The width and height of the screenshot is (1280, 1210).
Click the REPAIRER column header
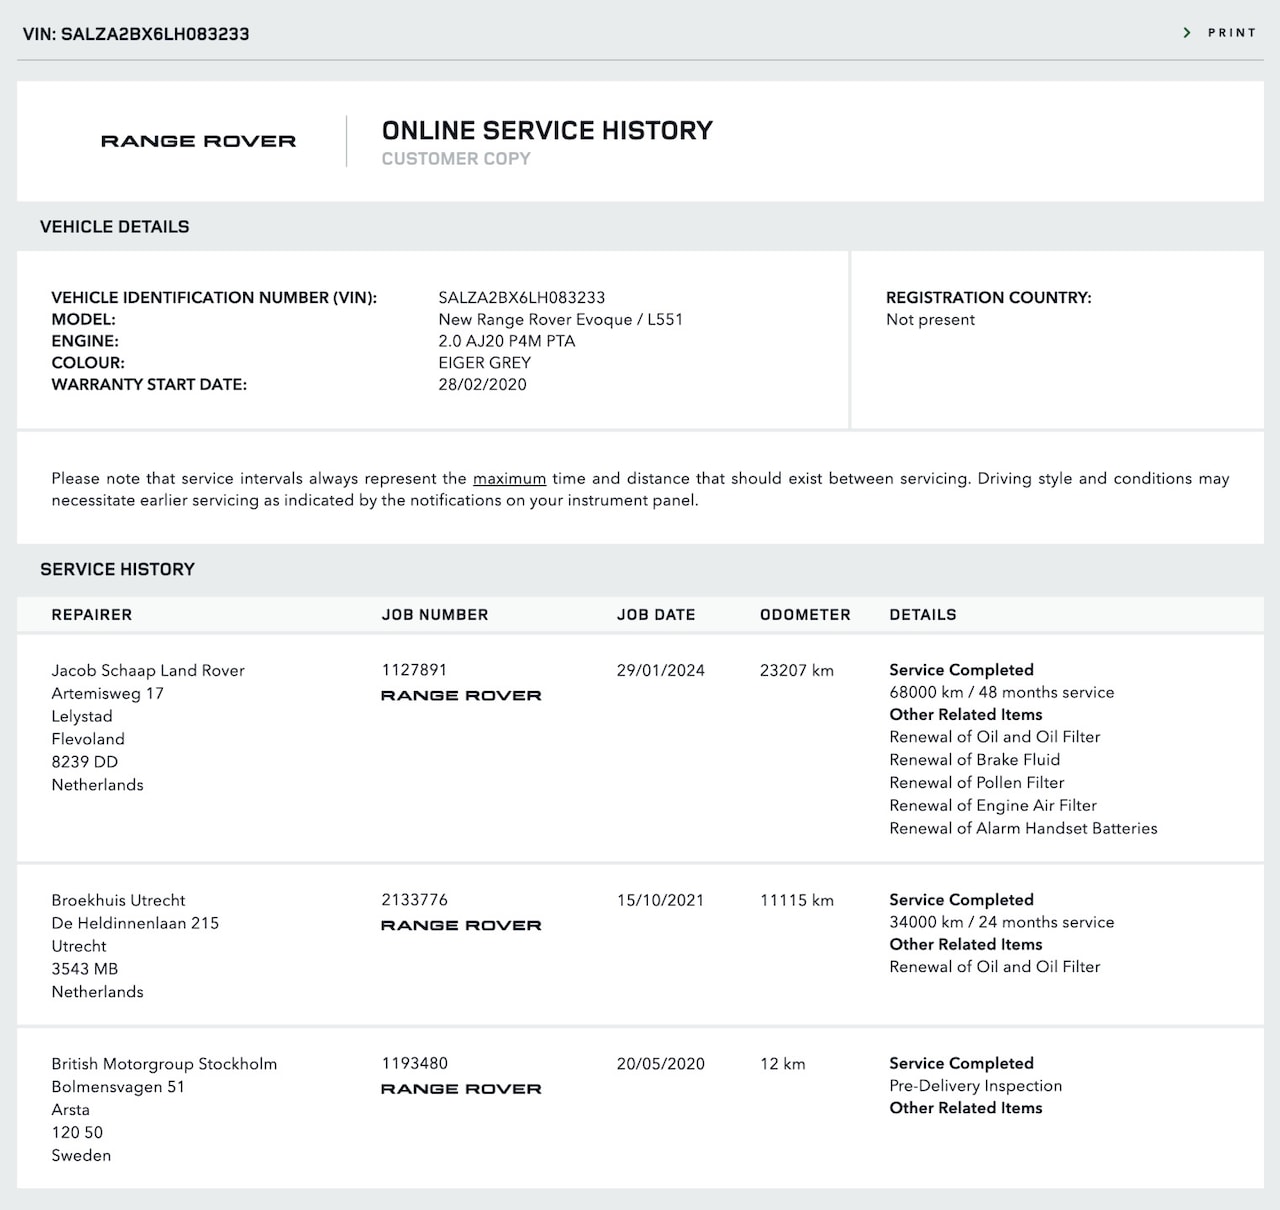pyautogui.click(x=92, y=615)
